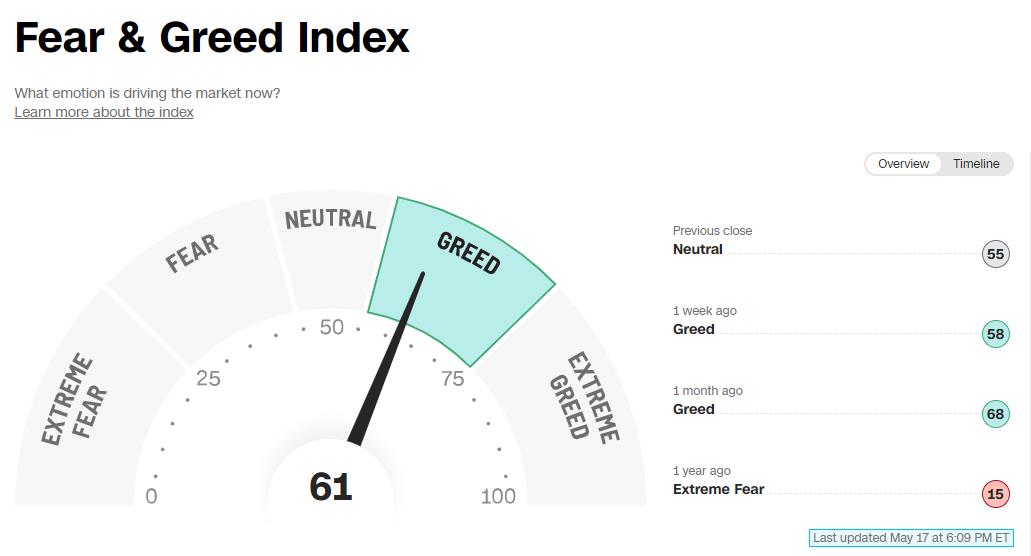Click the 1 week ago score badge 58
The width and height of the screenshot is (1031, 556).
(995, 334)
